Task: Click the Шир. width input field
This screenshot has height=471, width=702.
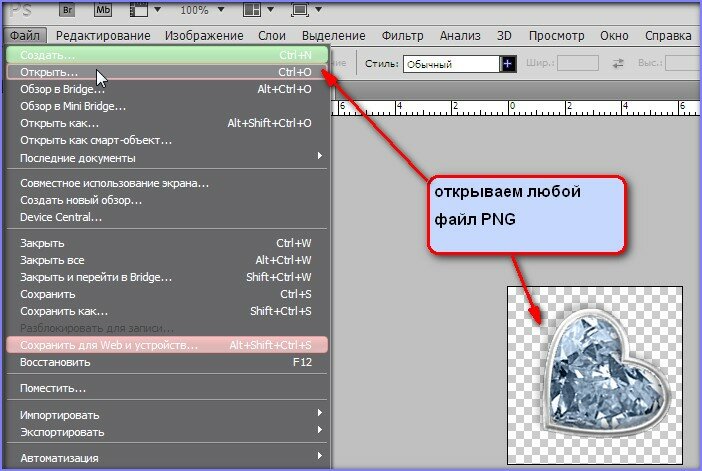Action: (578, 63)
